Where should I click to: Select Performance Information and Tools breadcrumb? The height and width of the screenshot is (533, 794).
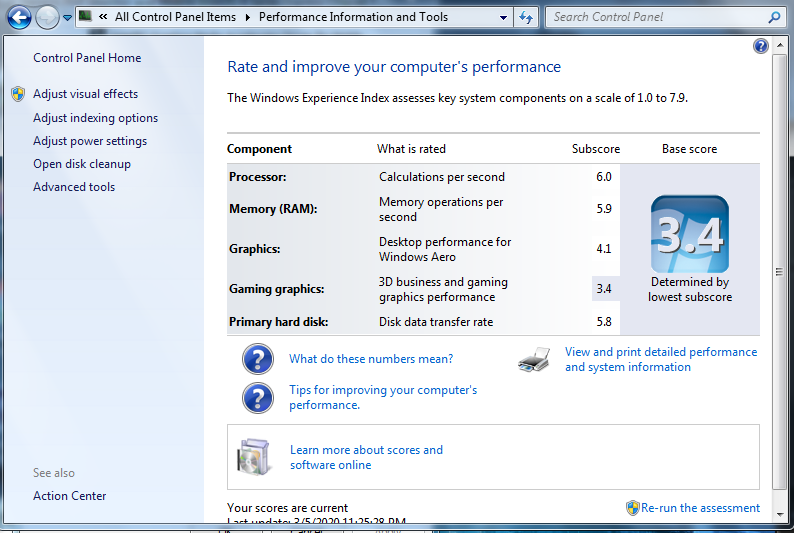(353, 17)
